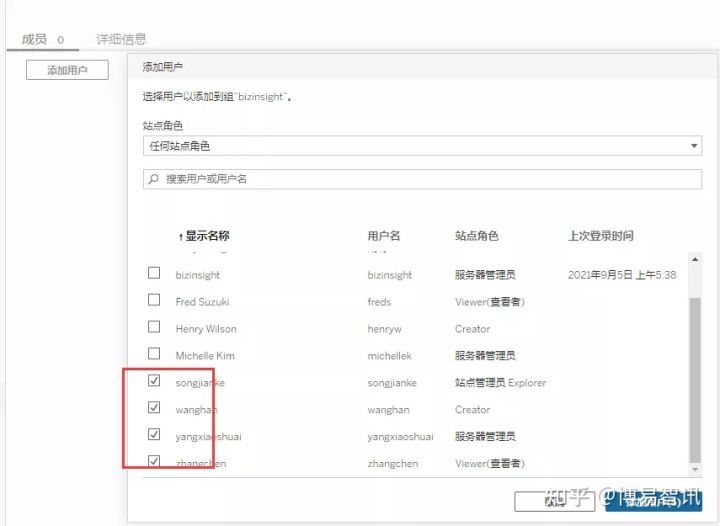Sort by 上次登录时间 column header

(x=601, y=236)
